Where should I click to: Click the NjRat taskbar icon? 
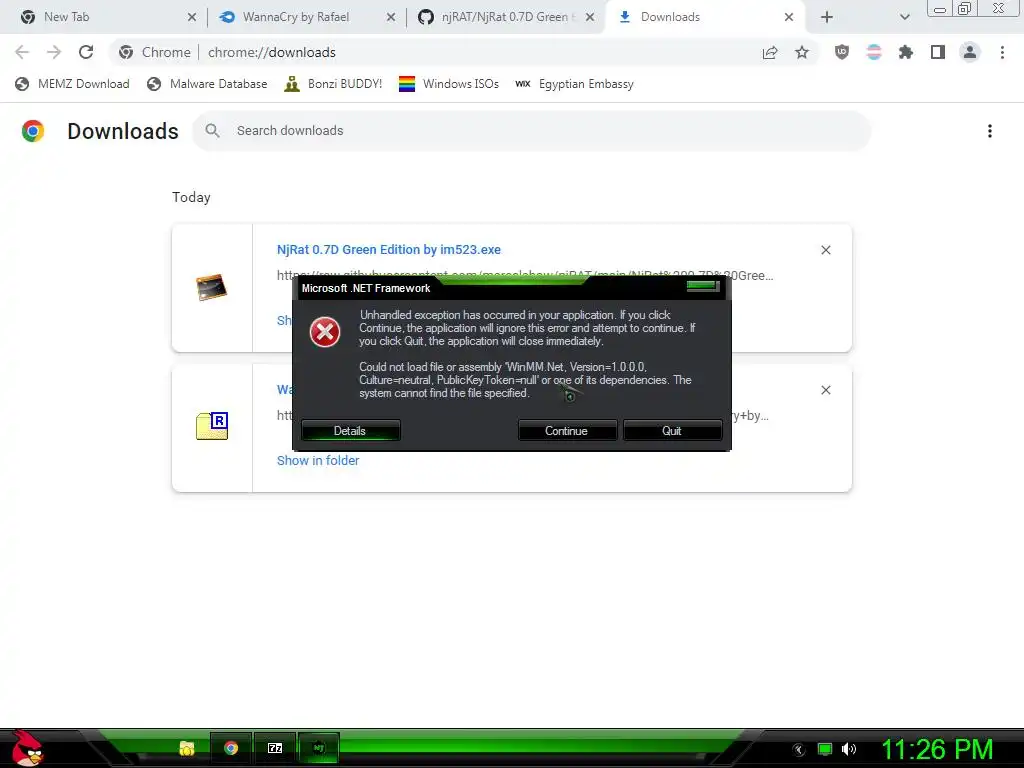tap(319, 748)
